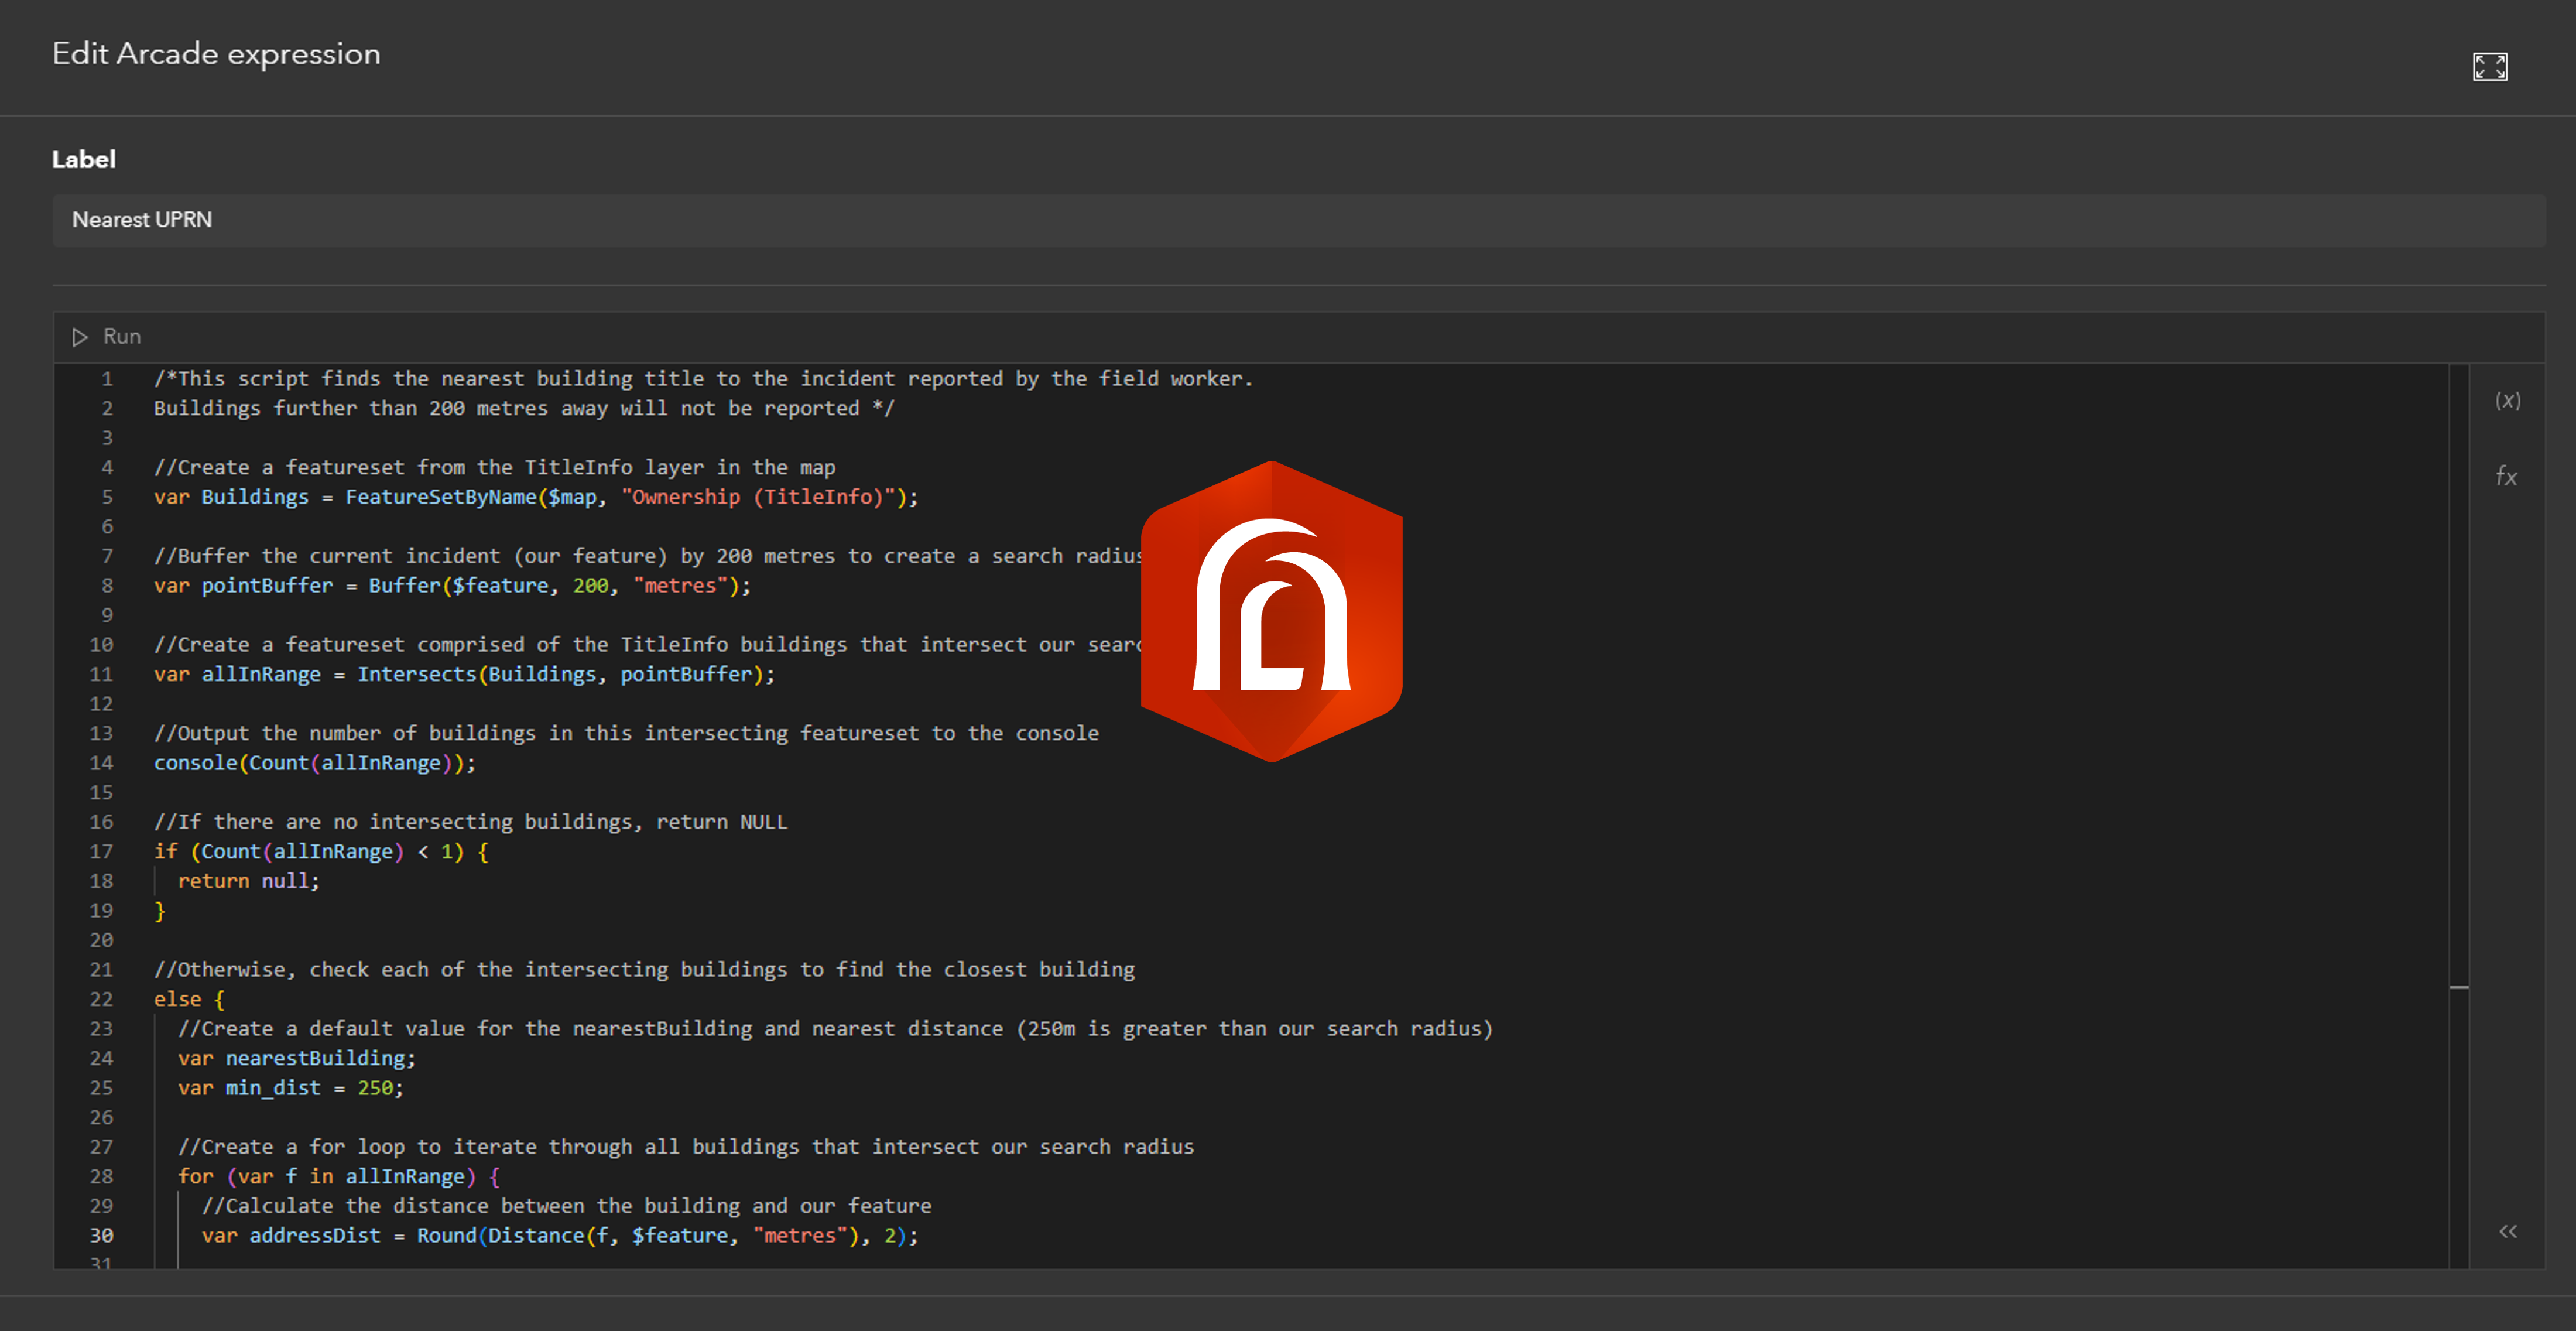Click the editor vertical scrollbar
The height and width of the screenshot is (1331, 2576).
pos(2459,816)
